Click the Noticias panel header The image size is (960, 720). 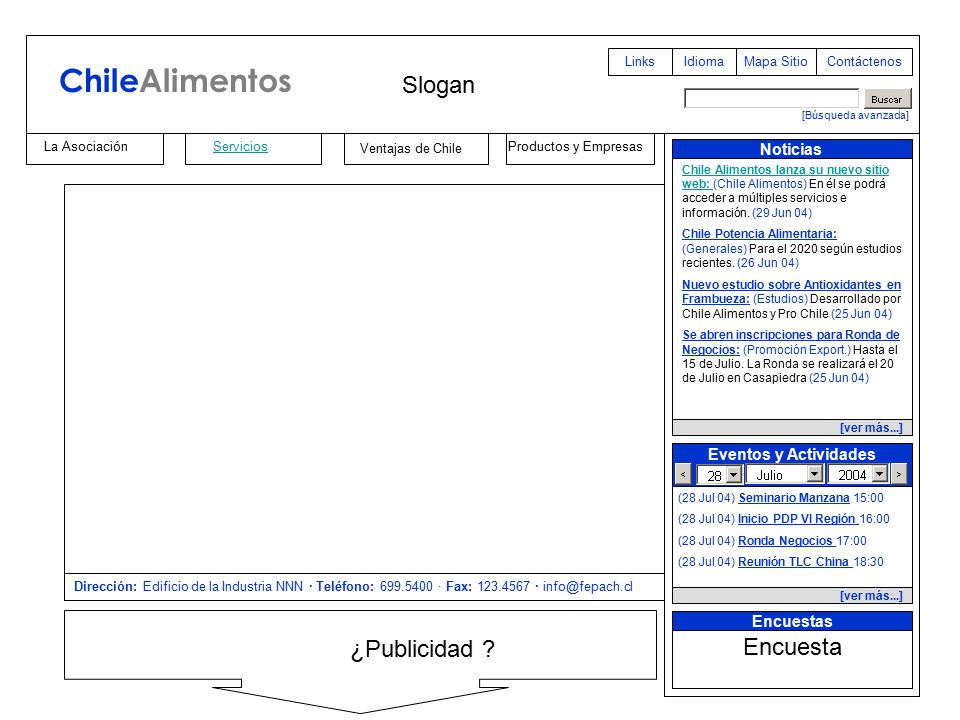pyautogui.click(x=792, y=149)
